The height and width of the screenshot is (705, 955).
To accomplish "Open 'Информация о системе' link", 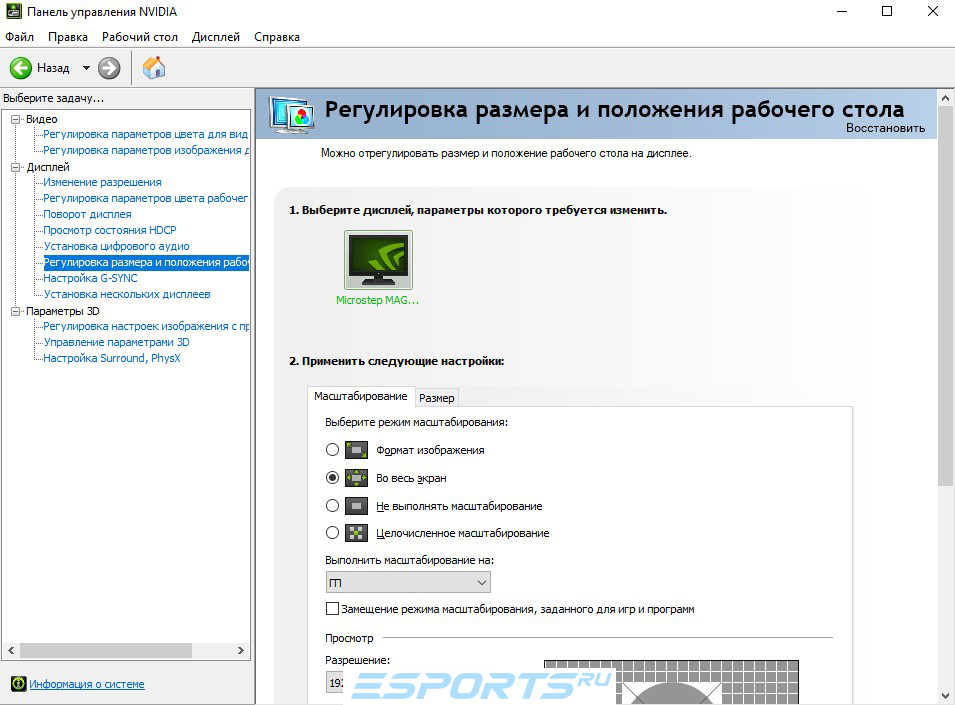I will 87,684.
